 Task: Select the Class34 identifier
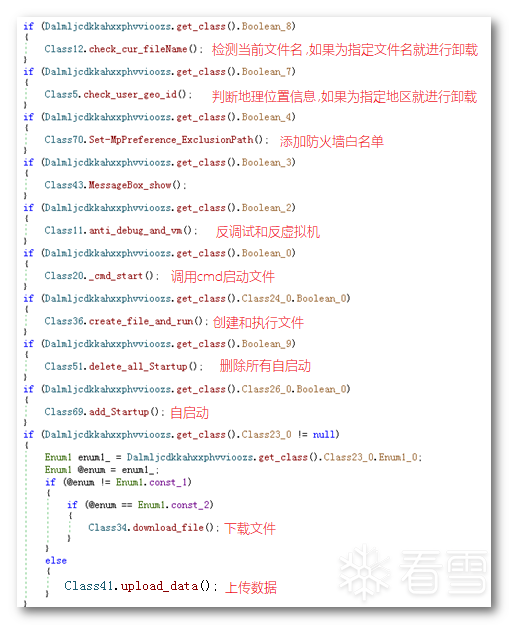coord(108,528)
